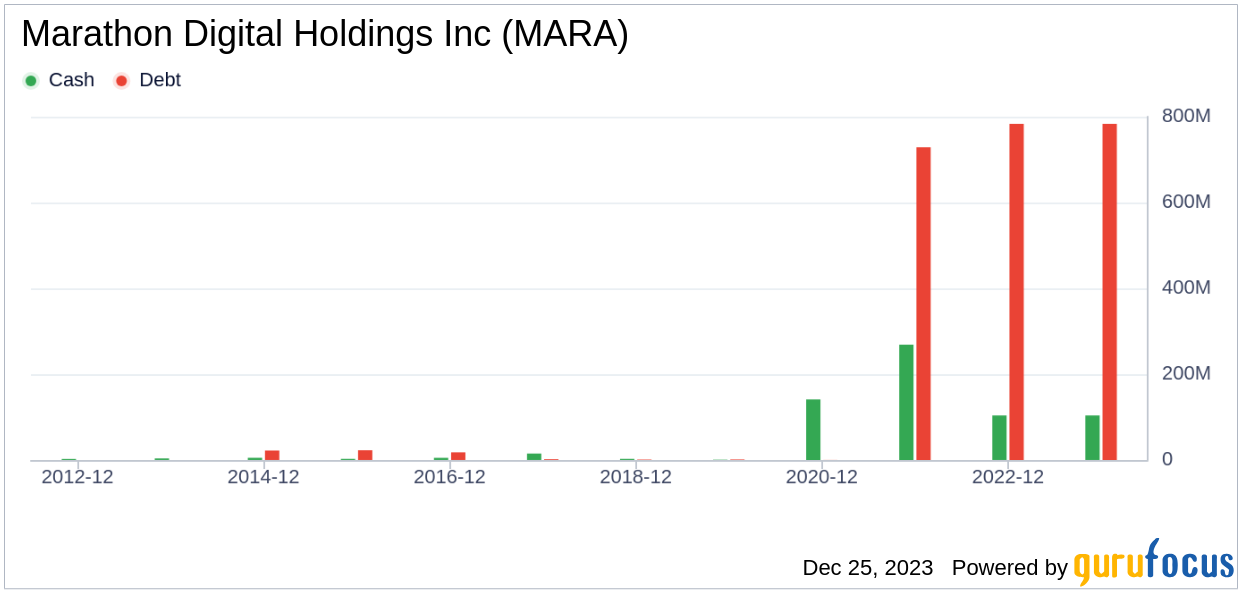Viewport: 1242px width, 593px height.
Task: Click the green Cash bar at 2022-12
Action: [999, 438]
